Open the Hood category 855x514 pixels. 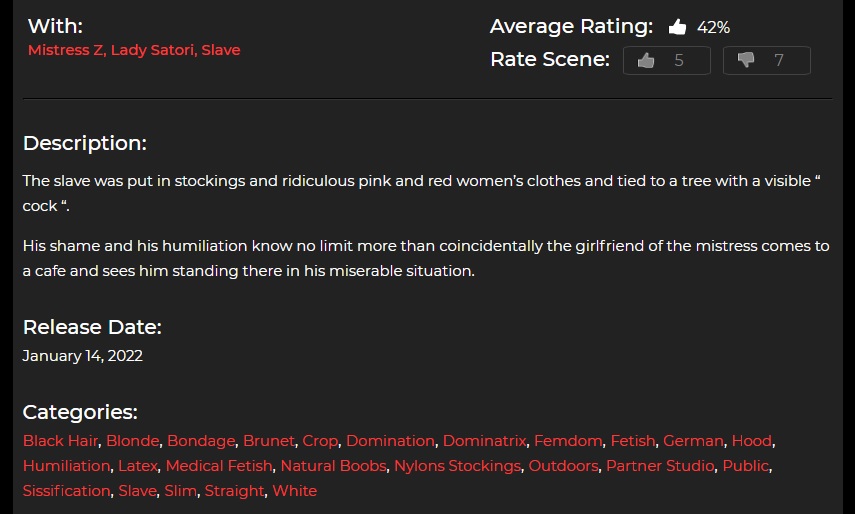(751, 440)
